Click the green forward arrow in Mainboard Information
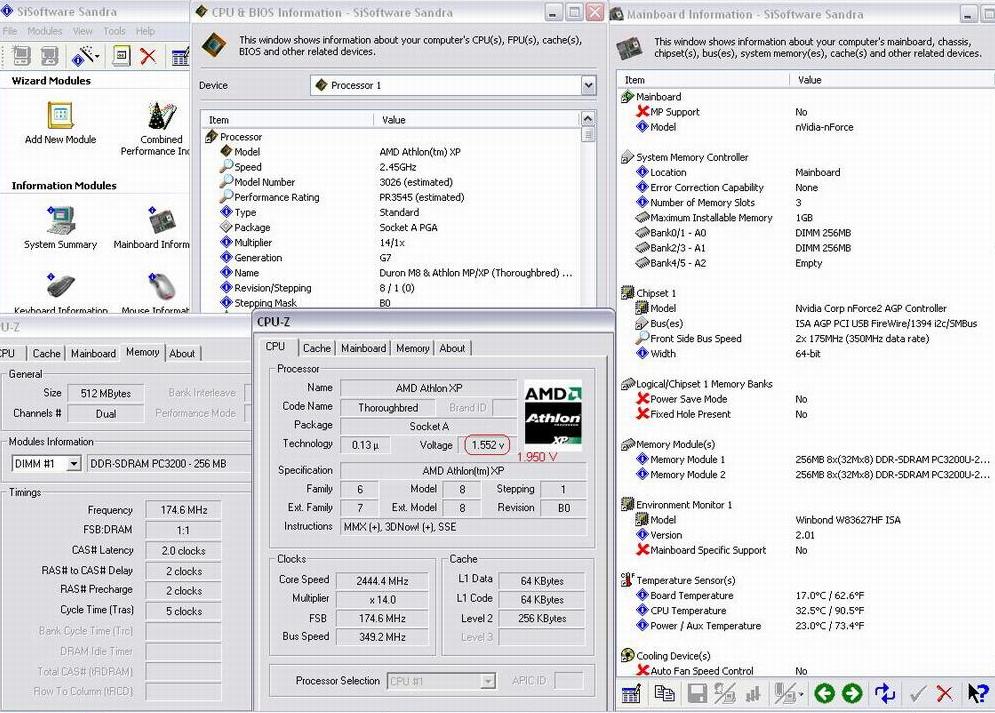The image size is (995, 713). 852,693
